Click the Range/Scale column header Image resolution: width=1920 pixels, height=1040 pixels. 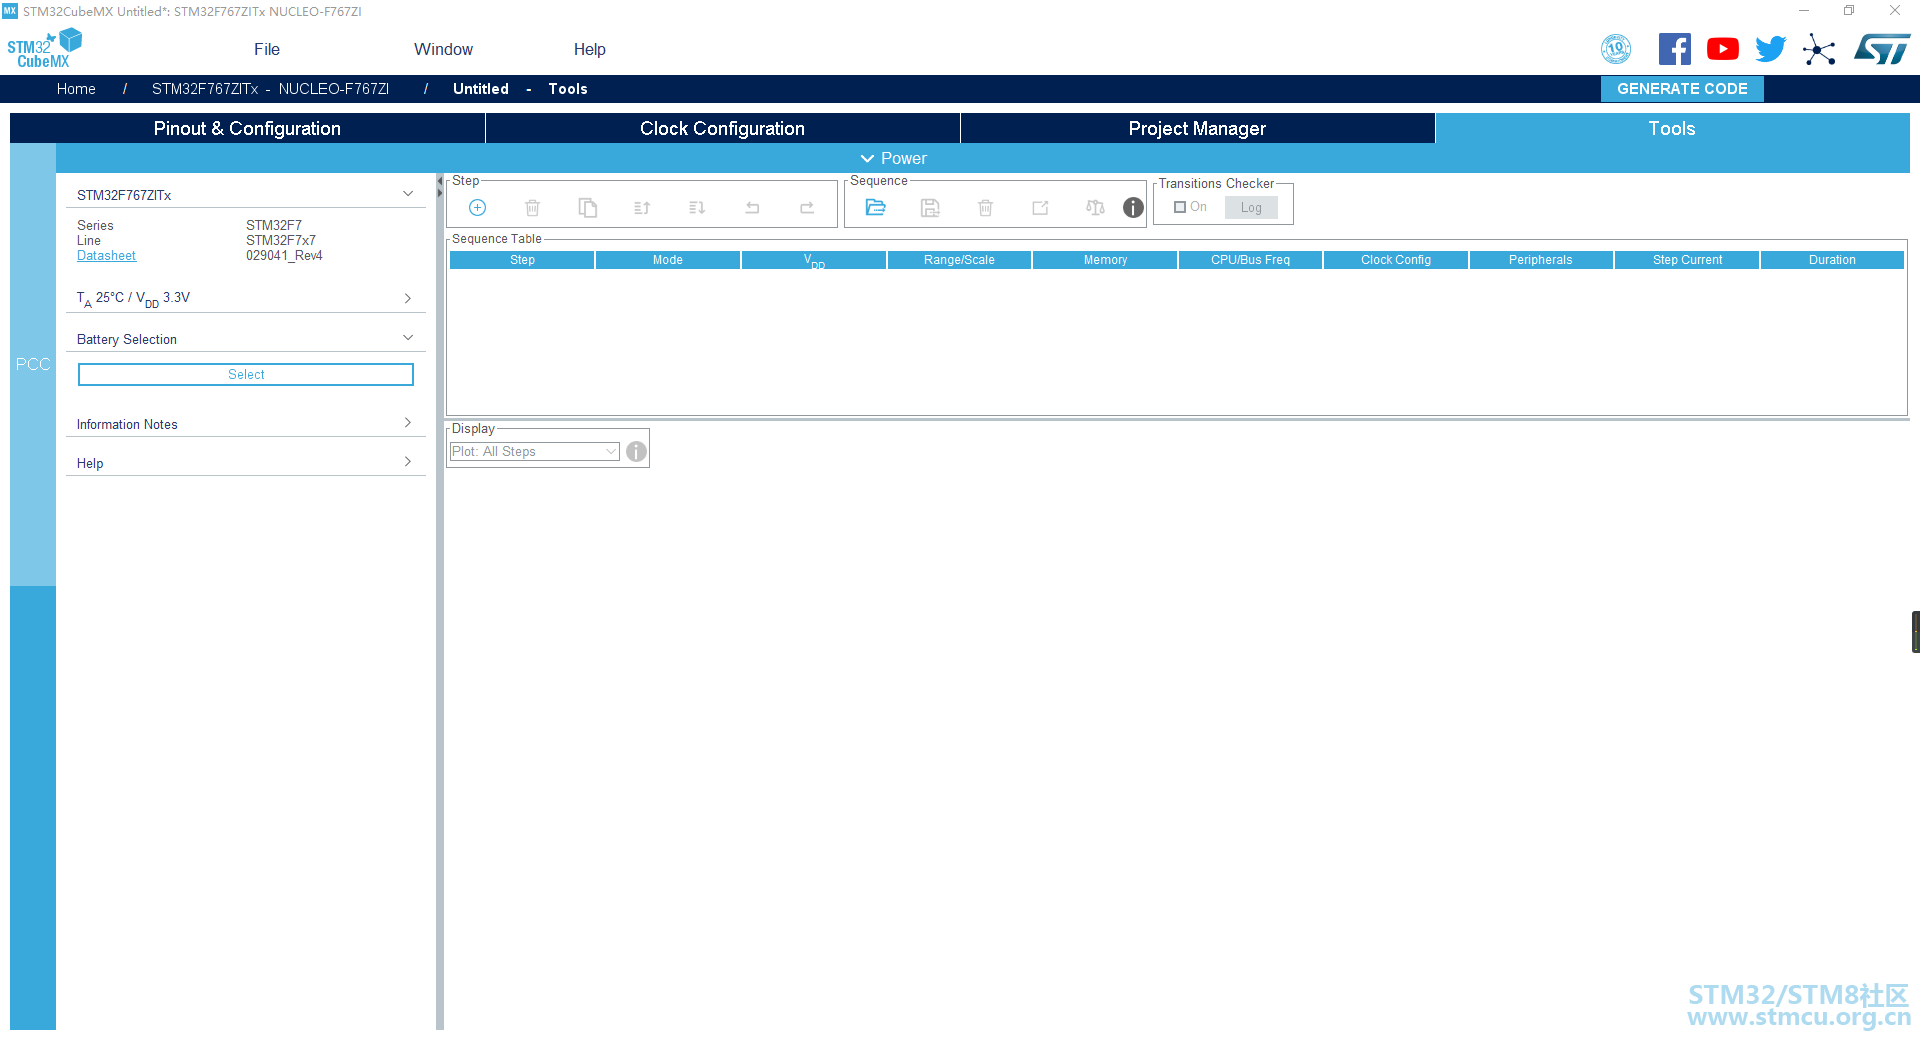(959, 260)
